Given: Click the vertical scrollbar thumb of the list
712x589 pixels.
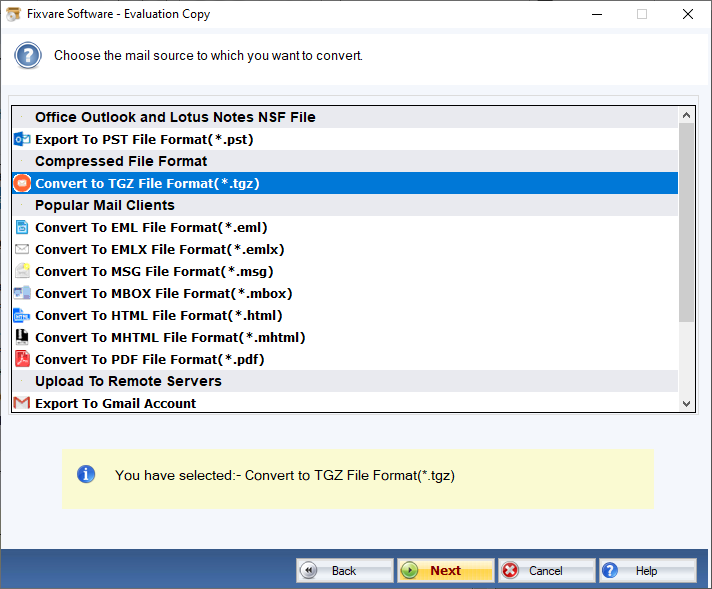Looking at the screenshot, I should [686, 223].
